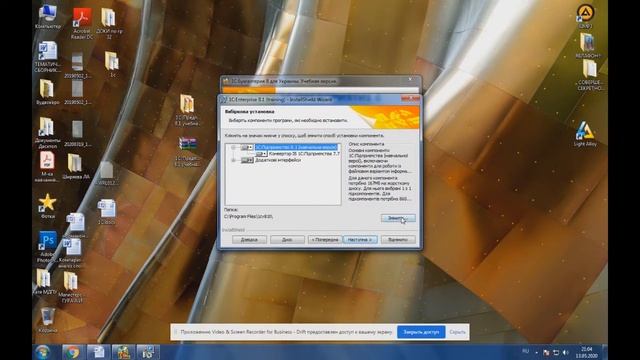Open the М-ка PDF file icon
640x360 pixels.
[47, 166]
